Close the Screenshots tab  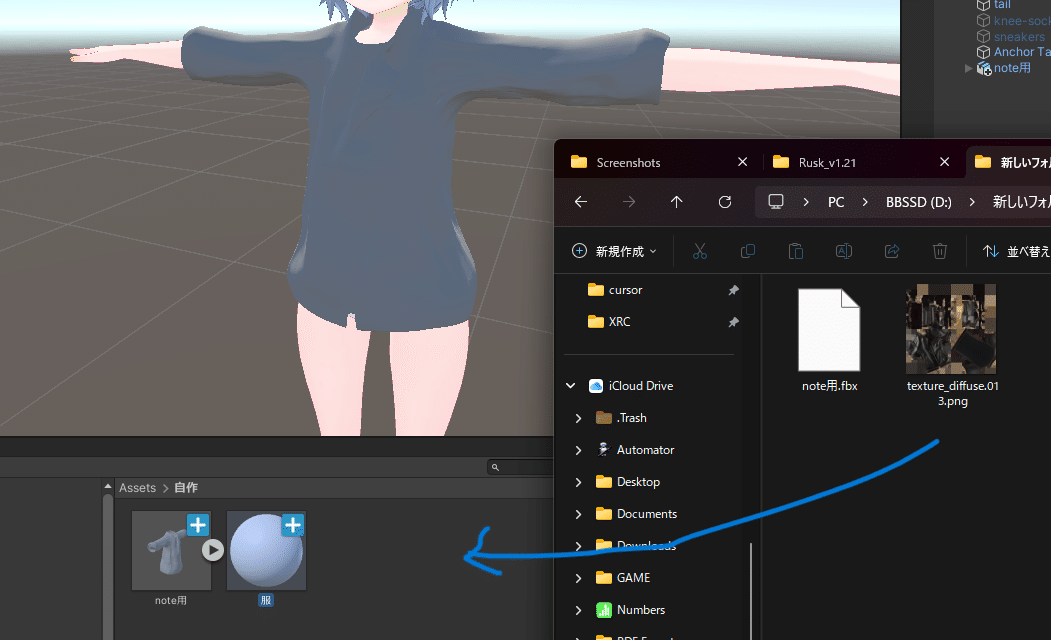pos(743,162)
